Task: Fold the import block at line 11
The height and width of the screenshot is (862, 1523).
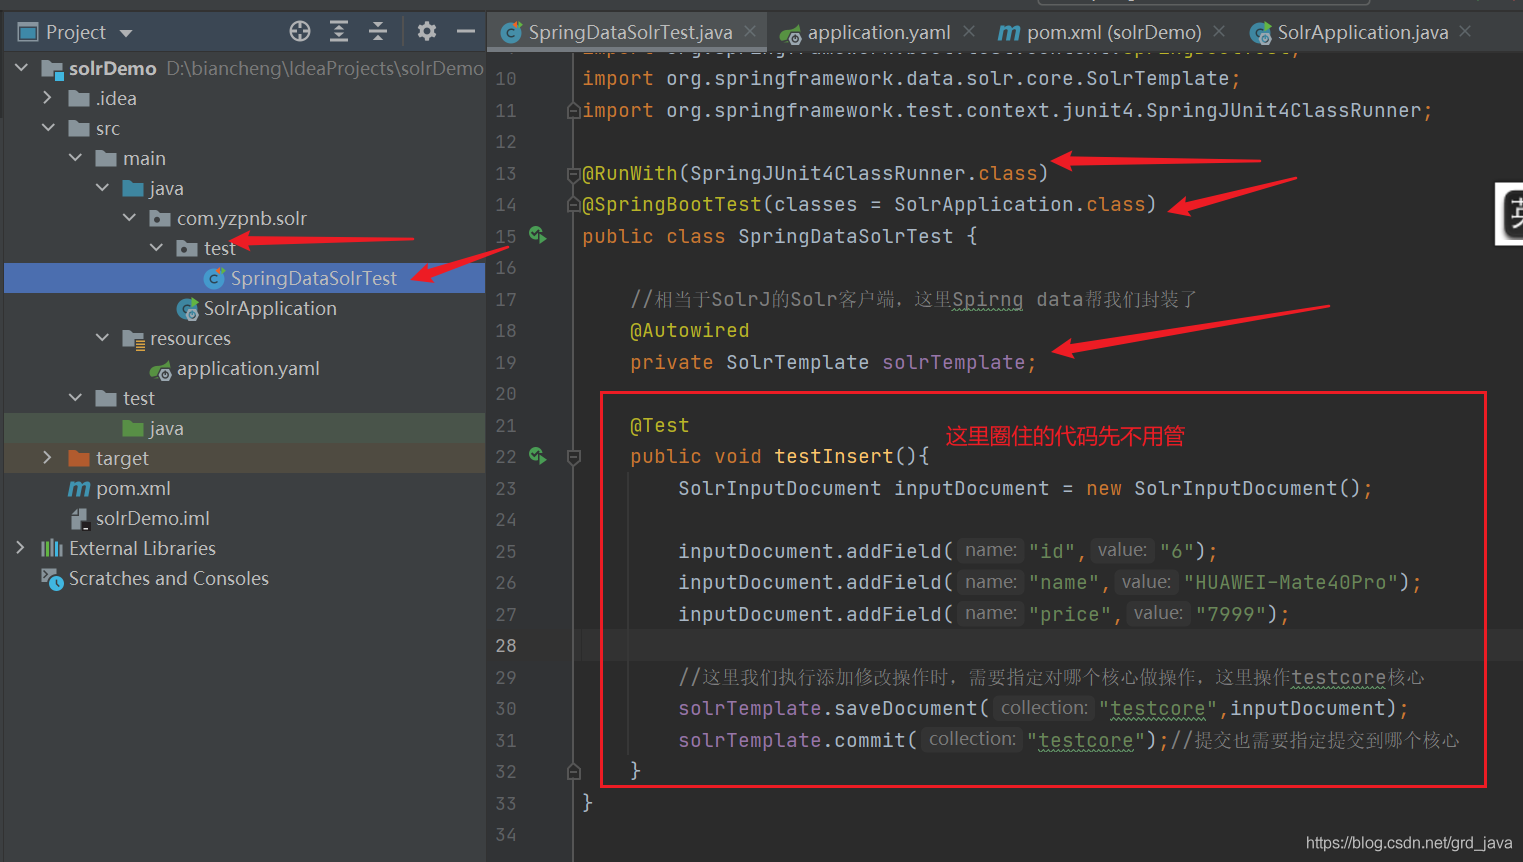Action: [574, 111]
